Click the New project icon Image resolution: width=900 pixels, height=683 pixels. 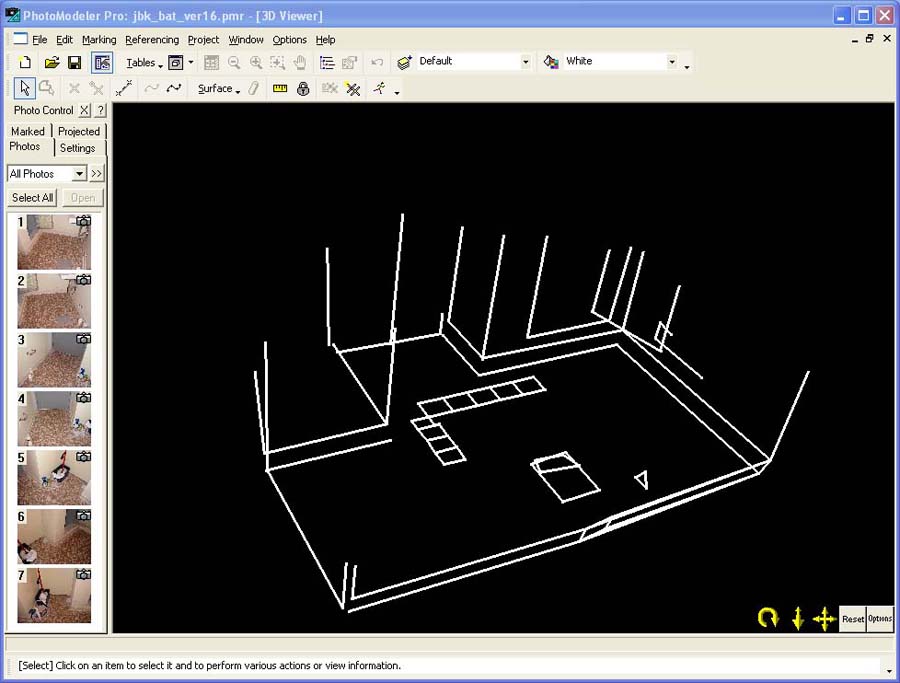[x=25, y=62]
